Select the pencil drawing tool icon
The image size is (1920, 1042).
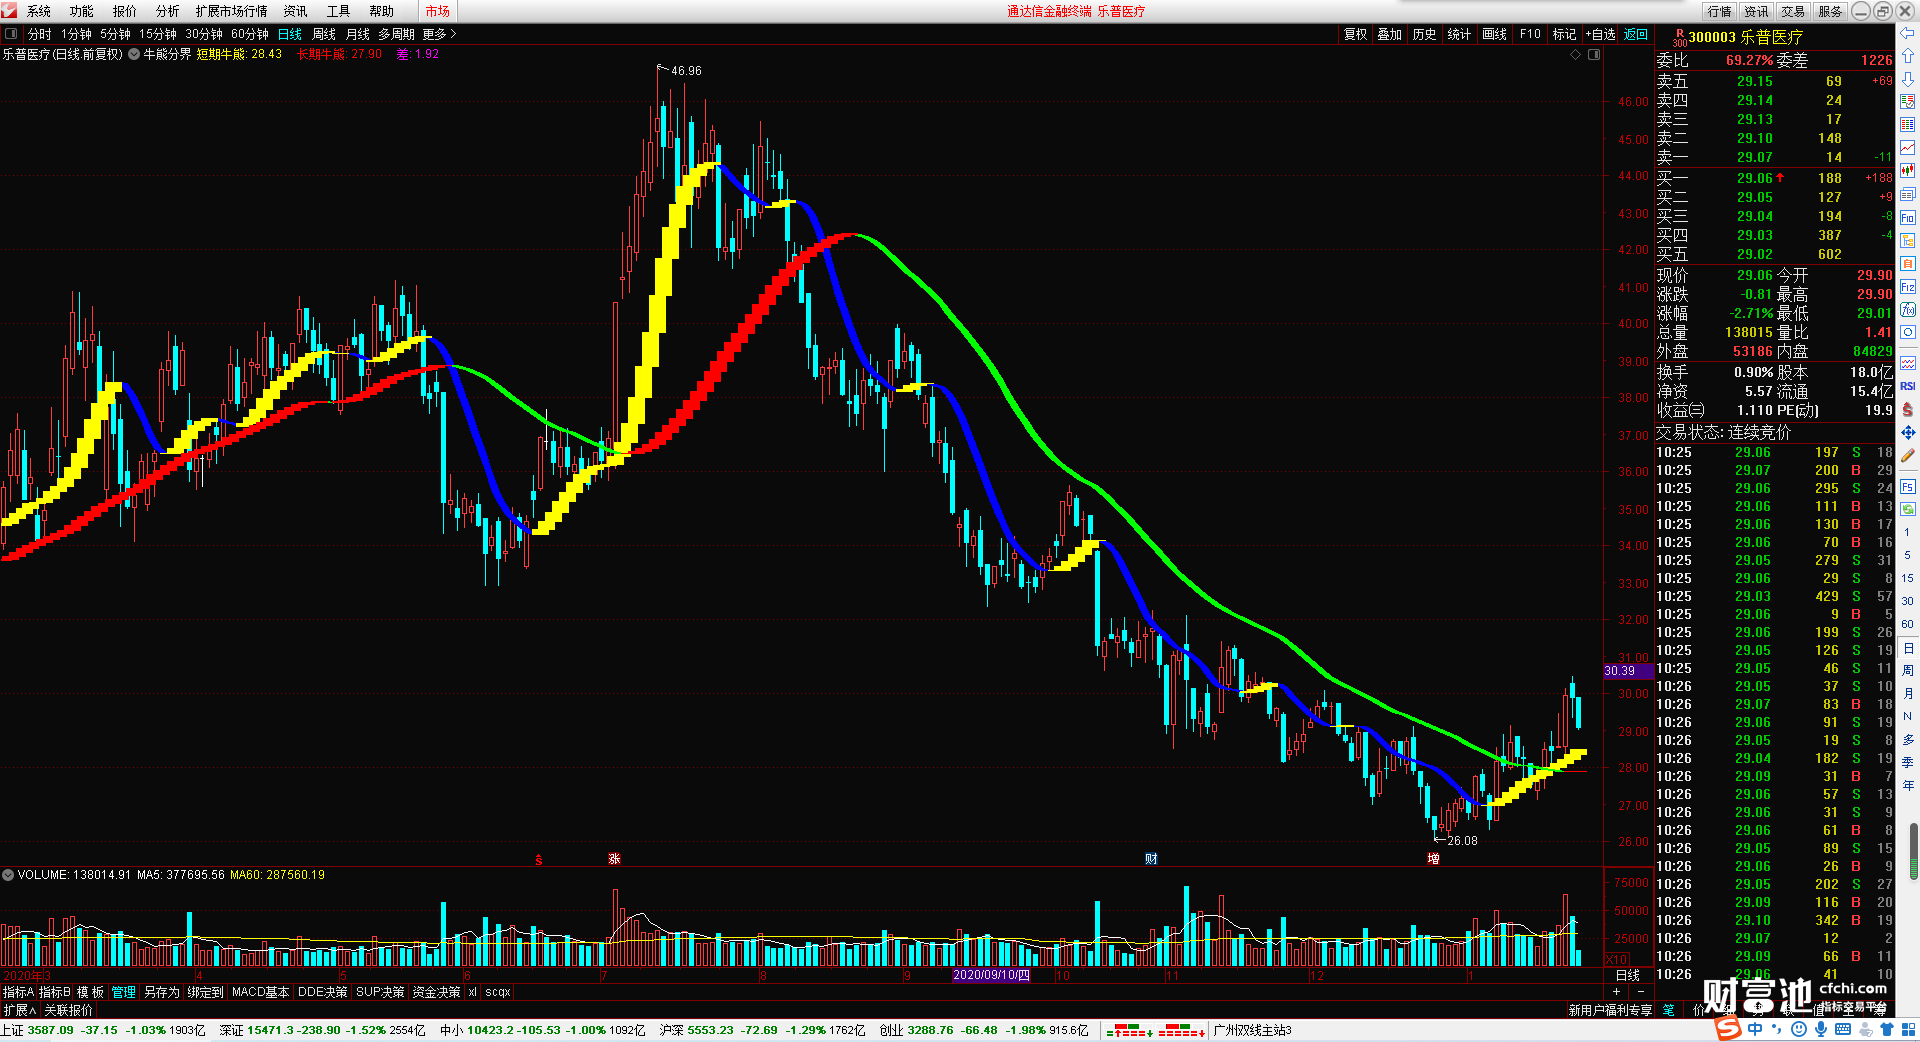click(1907, 456)
